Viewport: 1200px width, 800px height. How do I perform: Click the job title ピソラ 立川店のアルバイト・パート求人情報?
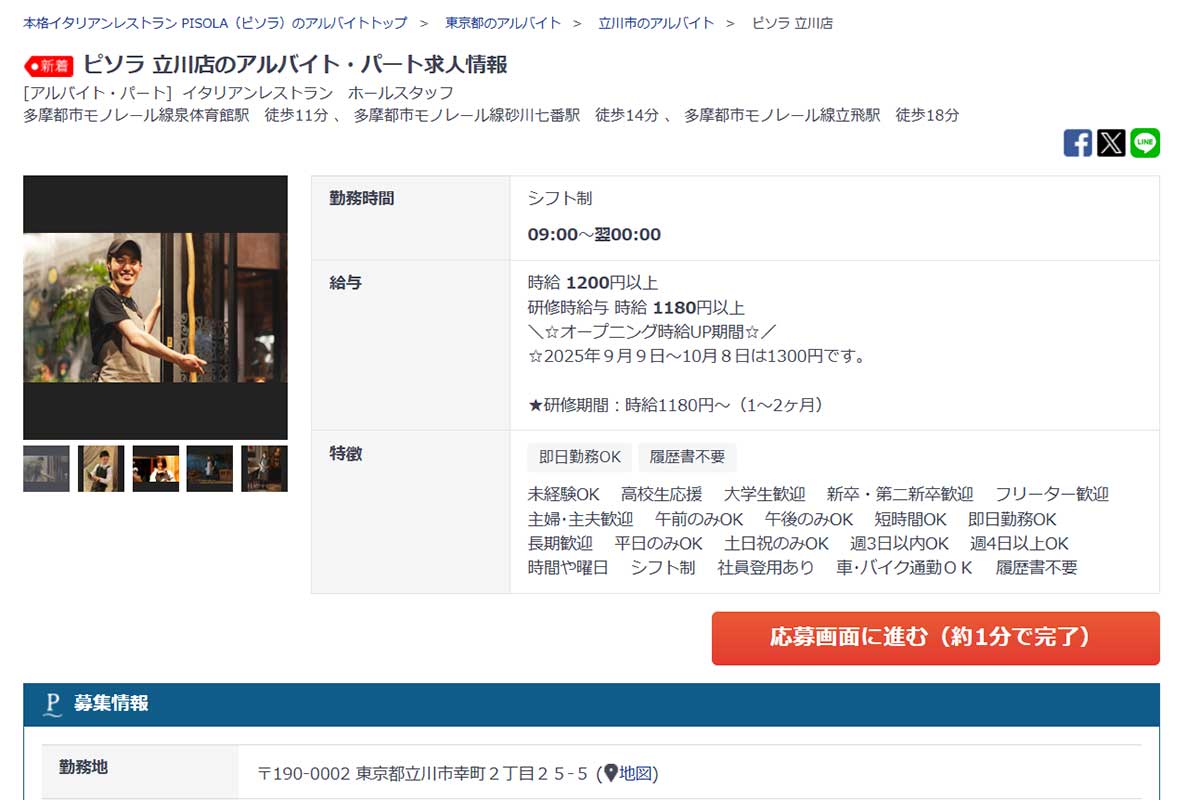click(x=295, y=65)
